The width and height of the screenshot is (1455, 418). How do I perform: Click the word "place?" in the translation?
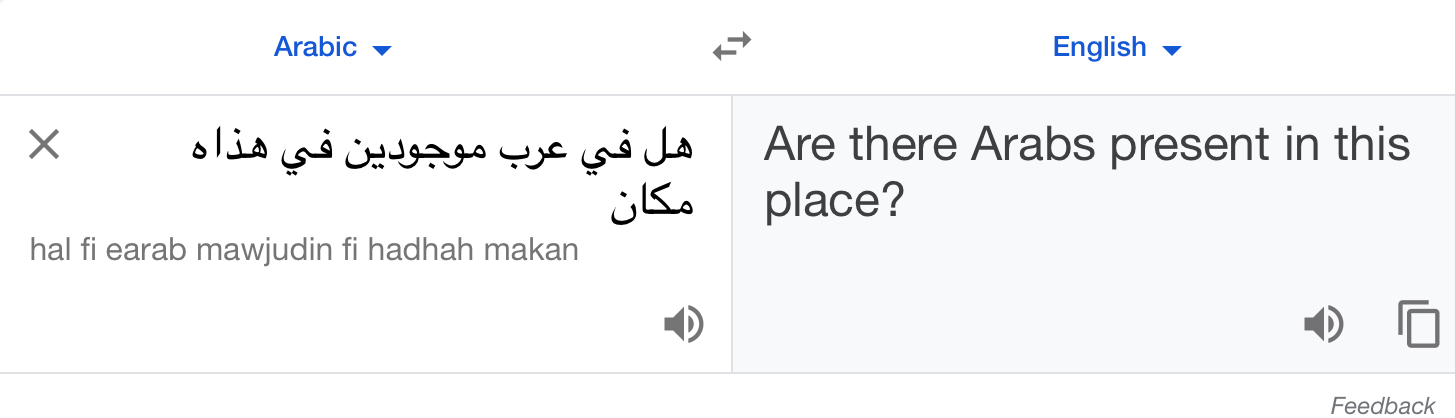[x=834, y=204]
